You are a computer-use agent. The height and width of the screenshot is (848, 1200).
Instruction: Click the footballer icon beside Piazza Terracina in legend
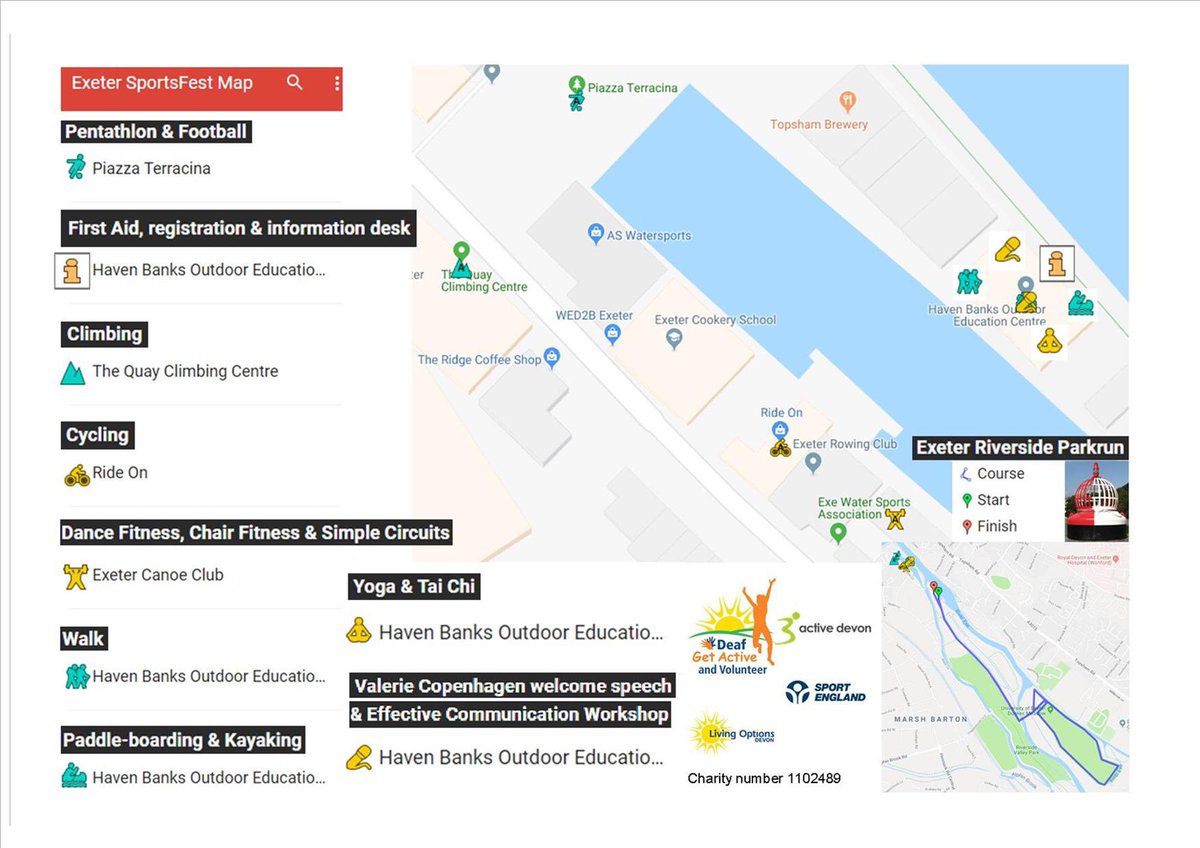[x=75, y=167]
